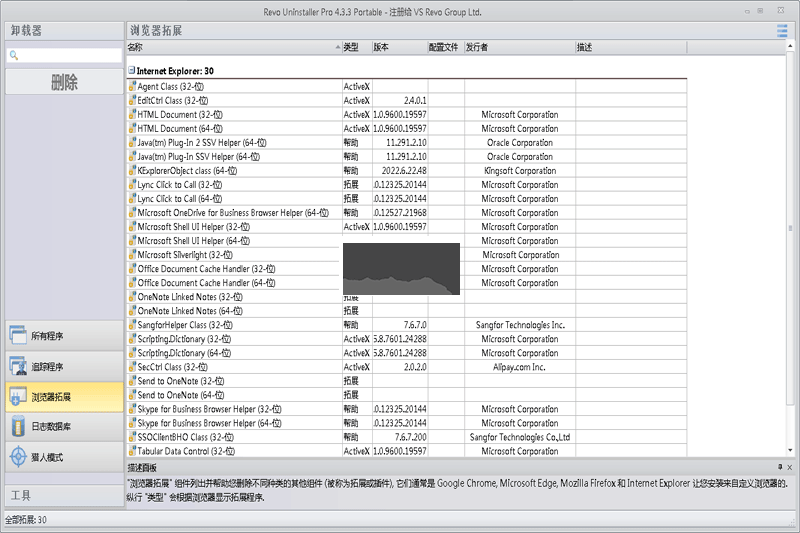This screenshot has width=800, height=533.
Task: Sort by the 名称 column header
Action: point(234,47)
